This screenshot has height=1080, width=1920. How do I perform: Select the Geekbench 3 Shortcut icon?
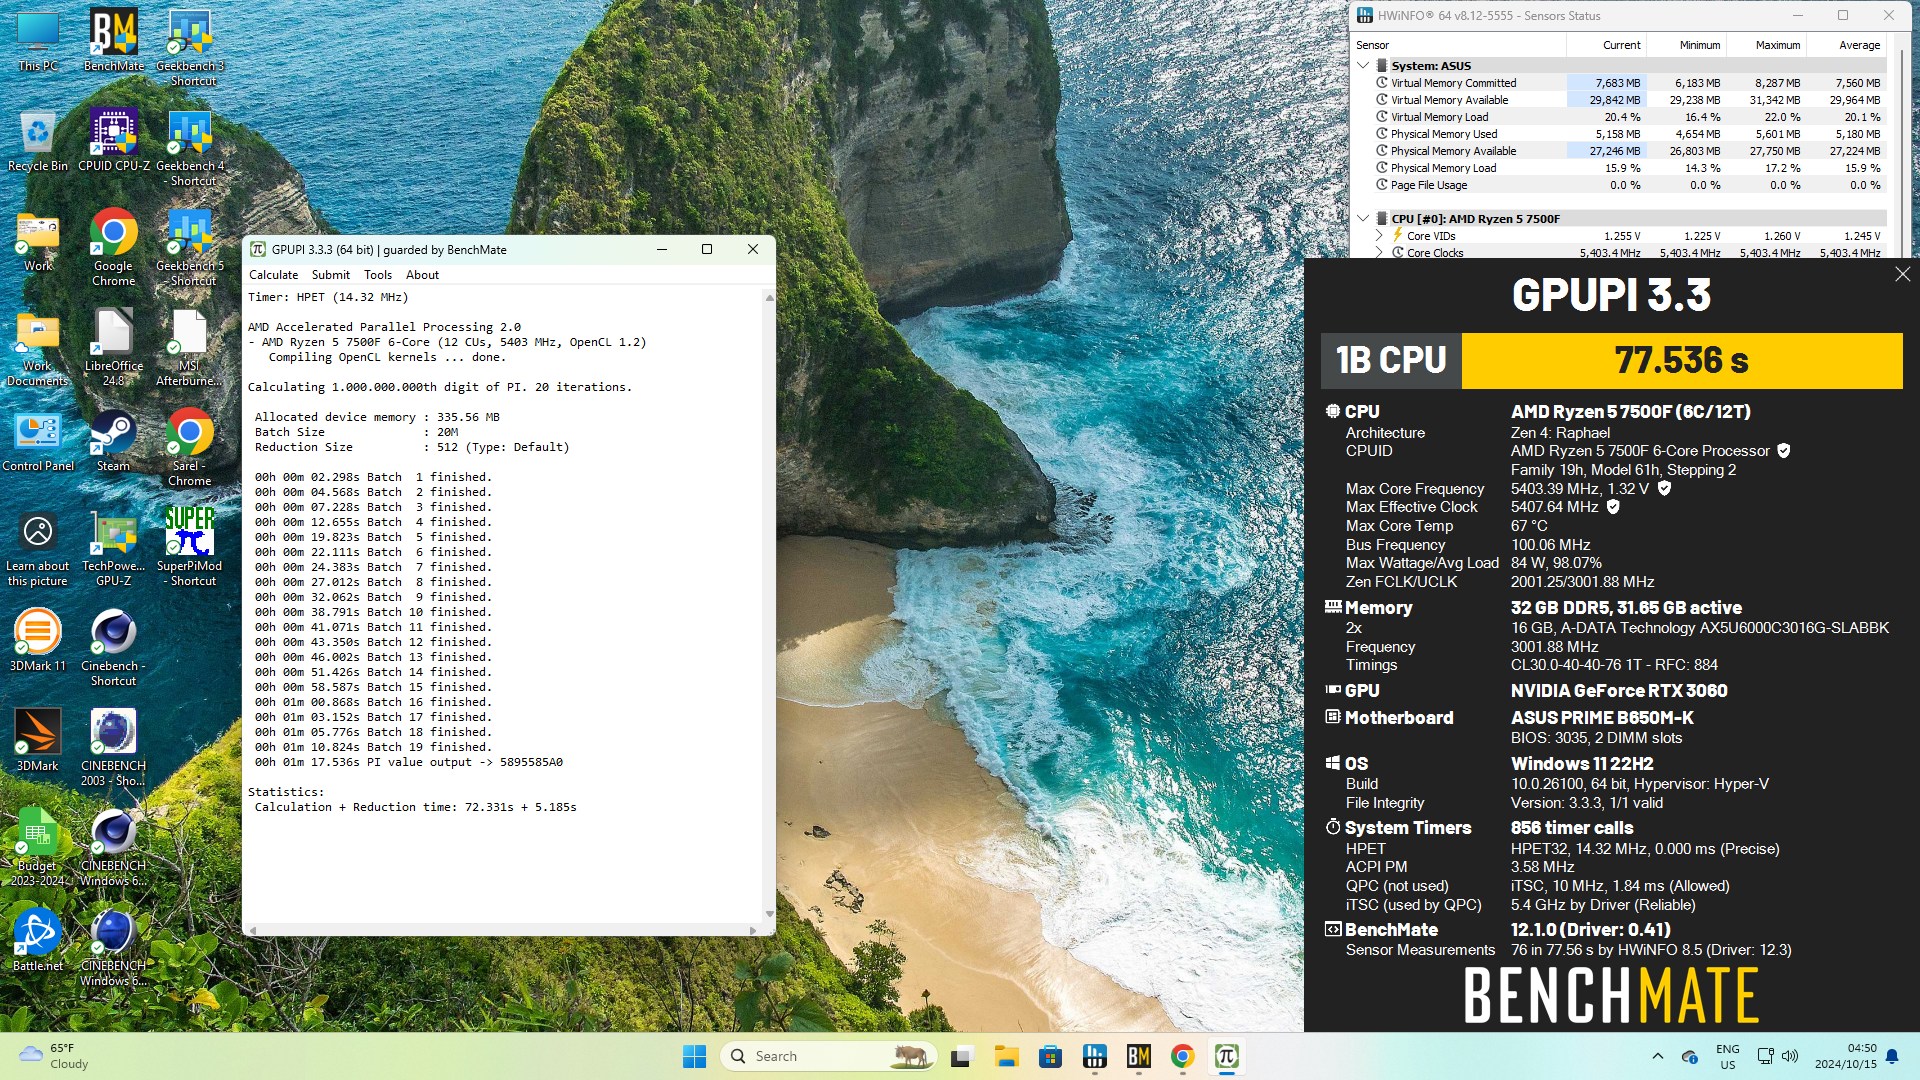(x=190, y=48)
